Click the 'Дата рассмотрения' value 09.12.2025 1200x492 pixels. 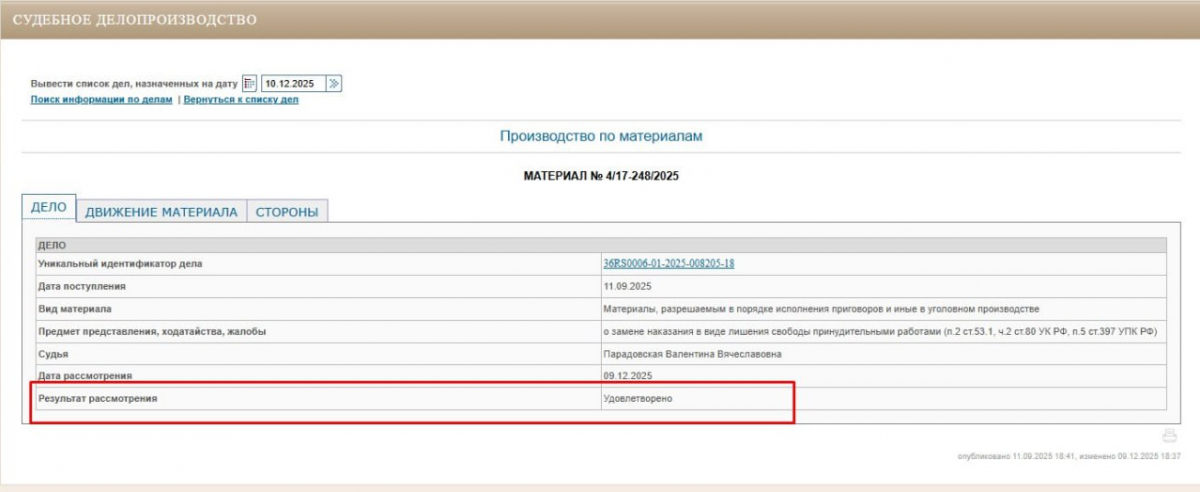coord(627,376)
